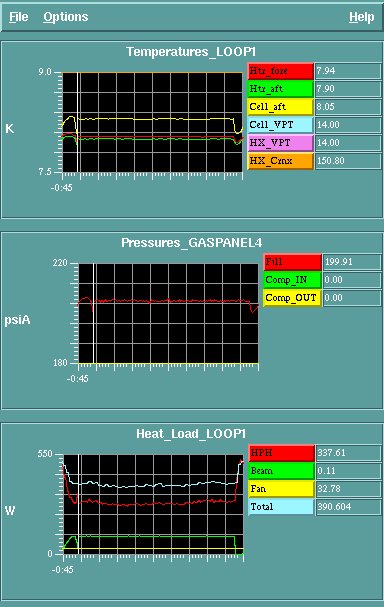Click the green Htr_aft legend button
Screen dimensions: 384x607
[x=281, y=89]
